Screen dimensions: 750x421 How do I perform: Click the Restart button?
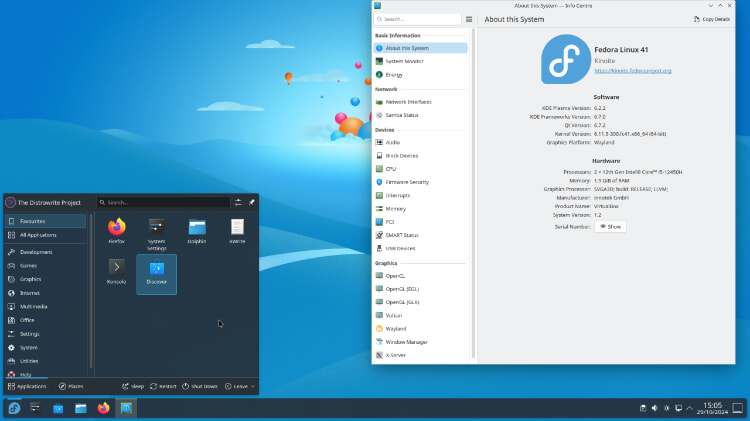(x=163, y=386)
